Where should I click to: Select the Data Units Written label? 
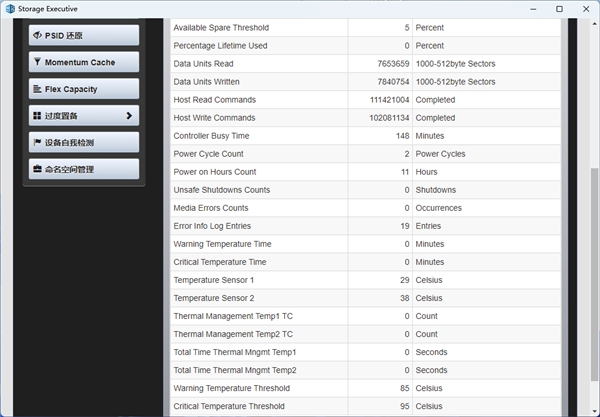pos(206,81)
